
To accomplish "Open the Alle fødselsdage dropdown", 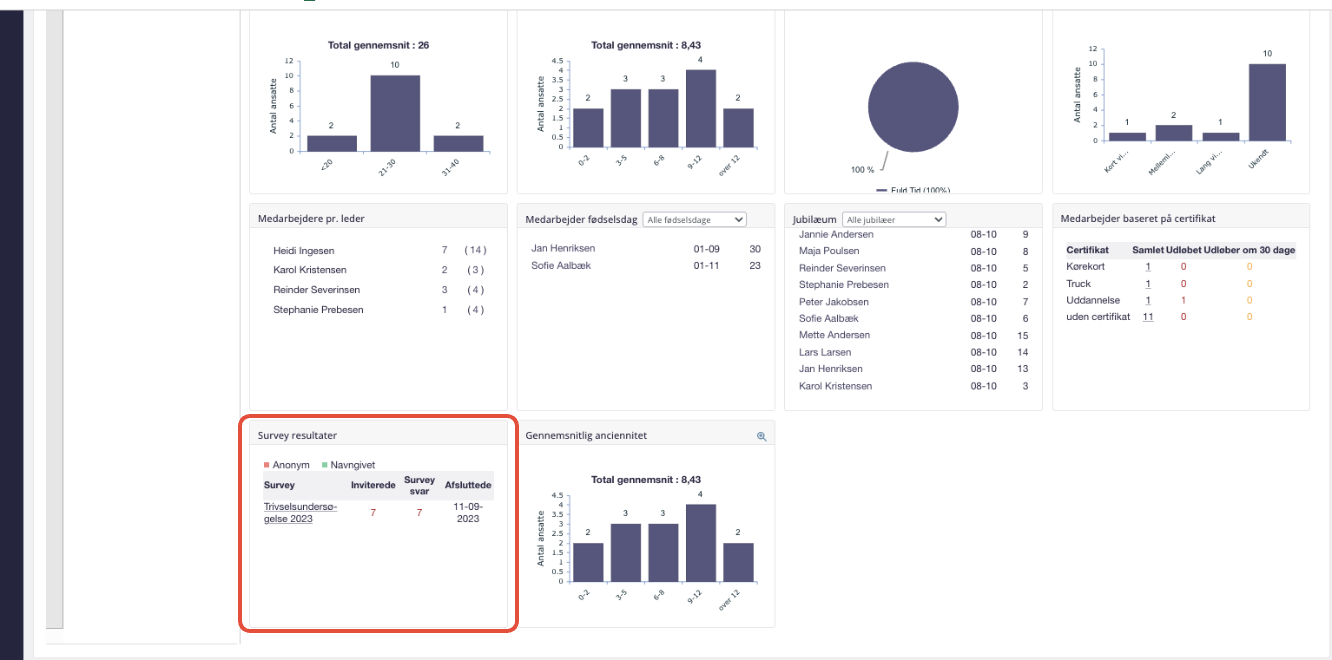I will [x=694, y=219].
